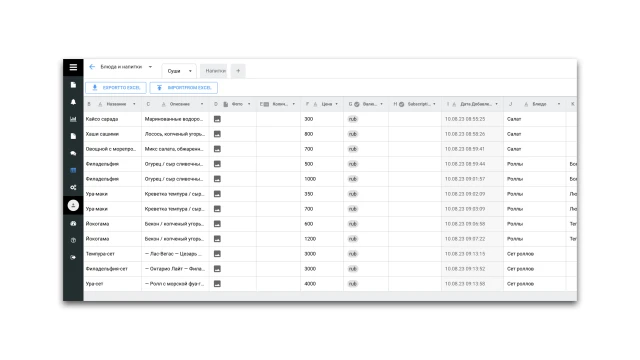Open photo icon in Кайсо сарада row
Image resolution: width=640 pixels, height=360 pixels.
click(217, 119)
